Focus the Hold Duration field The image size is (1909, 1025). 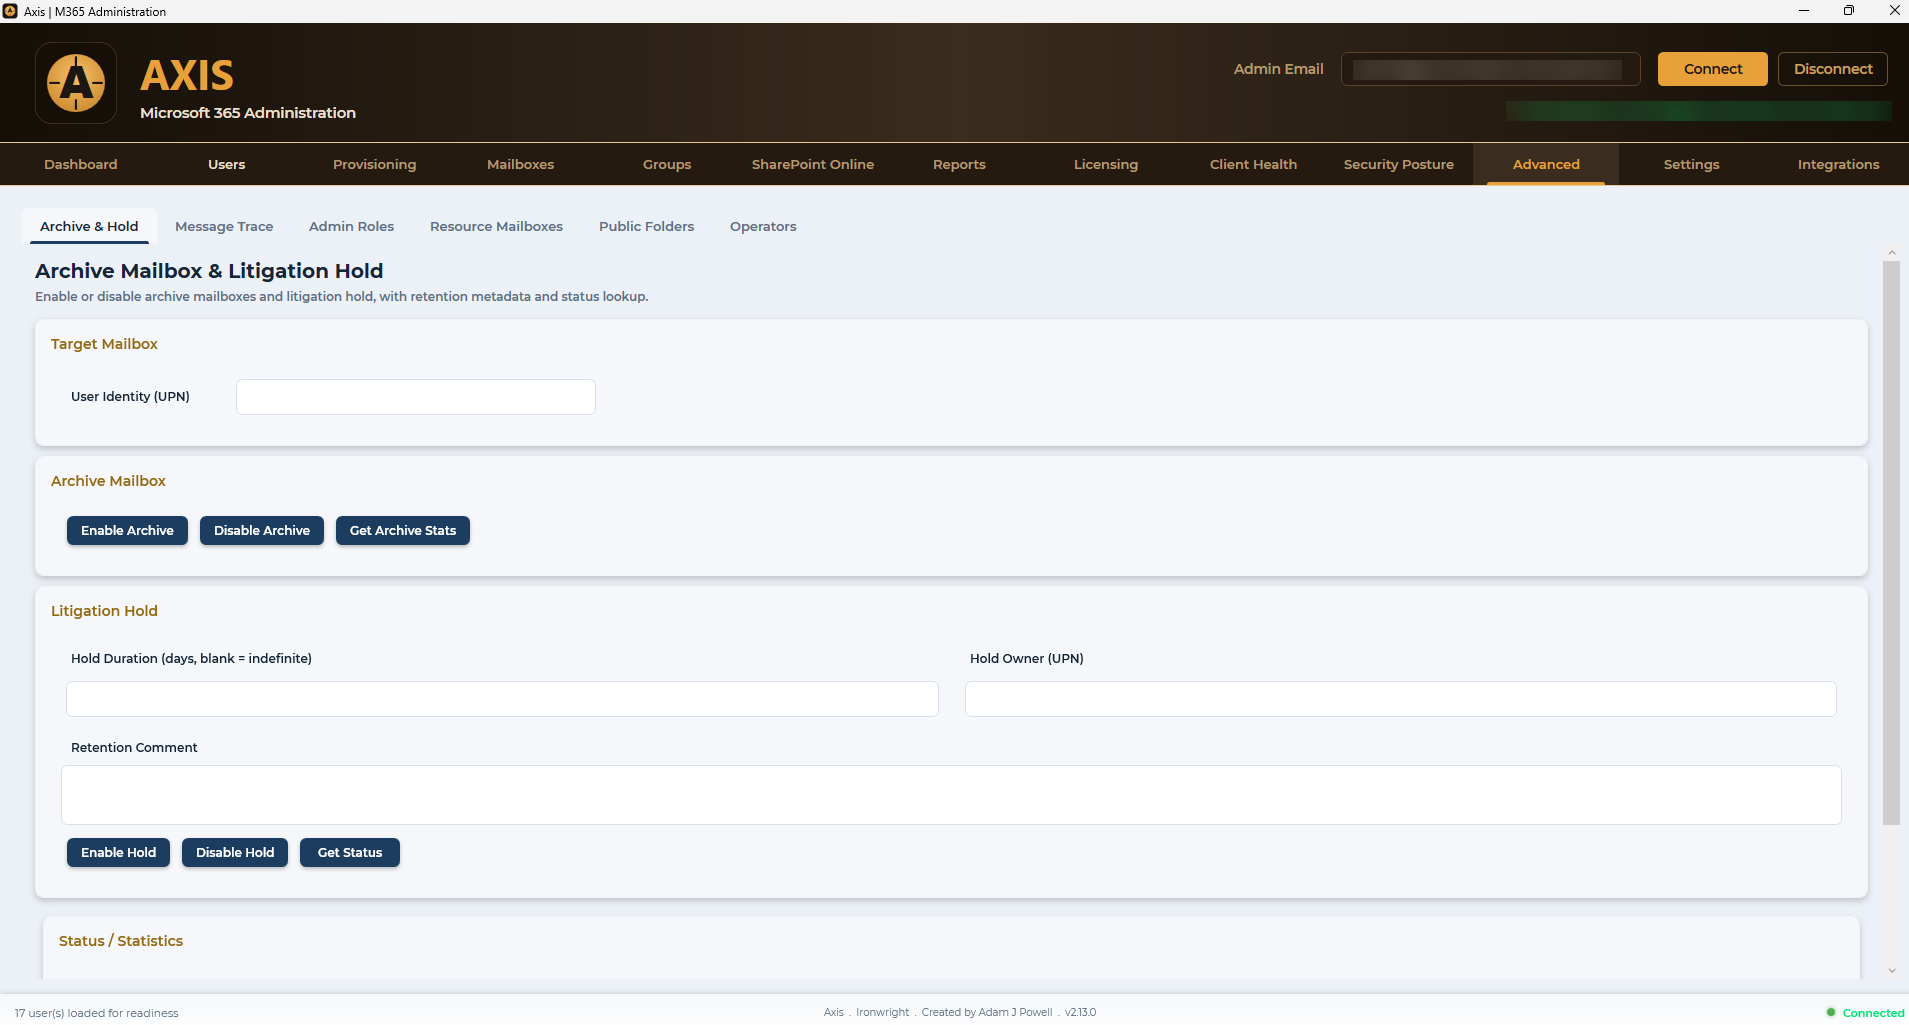502,699
